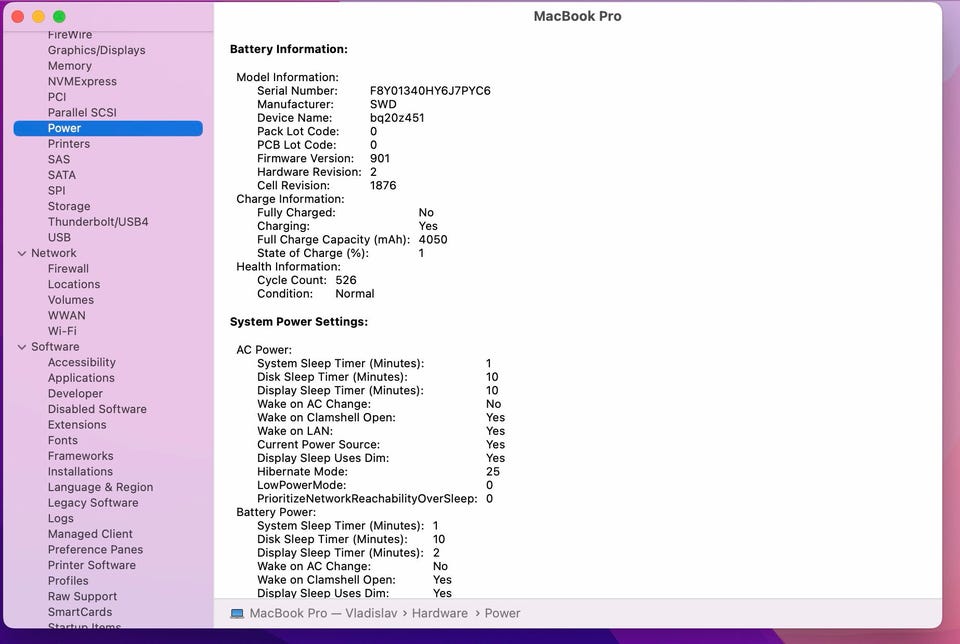Select PCI in the sidebar
This screenshot has width=960, height=644.
(x=57, y=97)
